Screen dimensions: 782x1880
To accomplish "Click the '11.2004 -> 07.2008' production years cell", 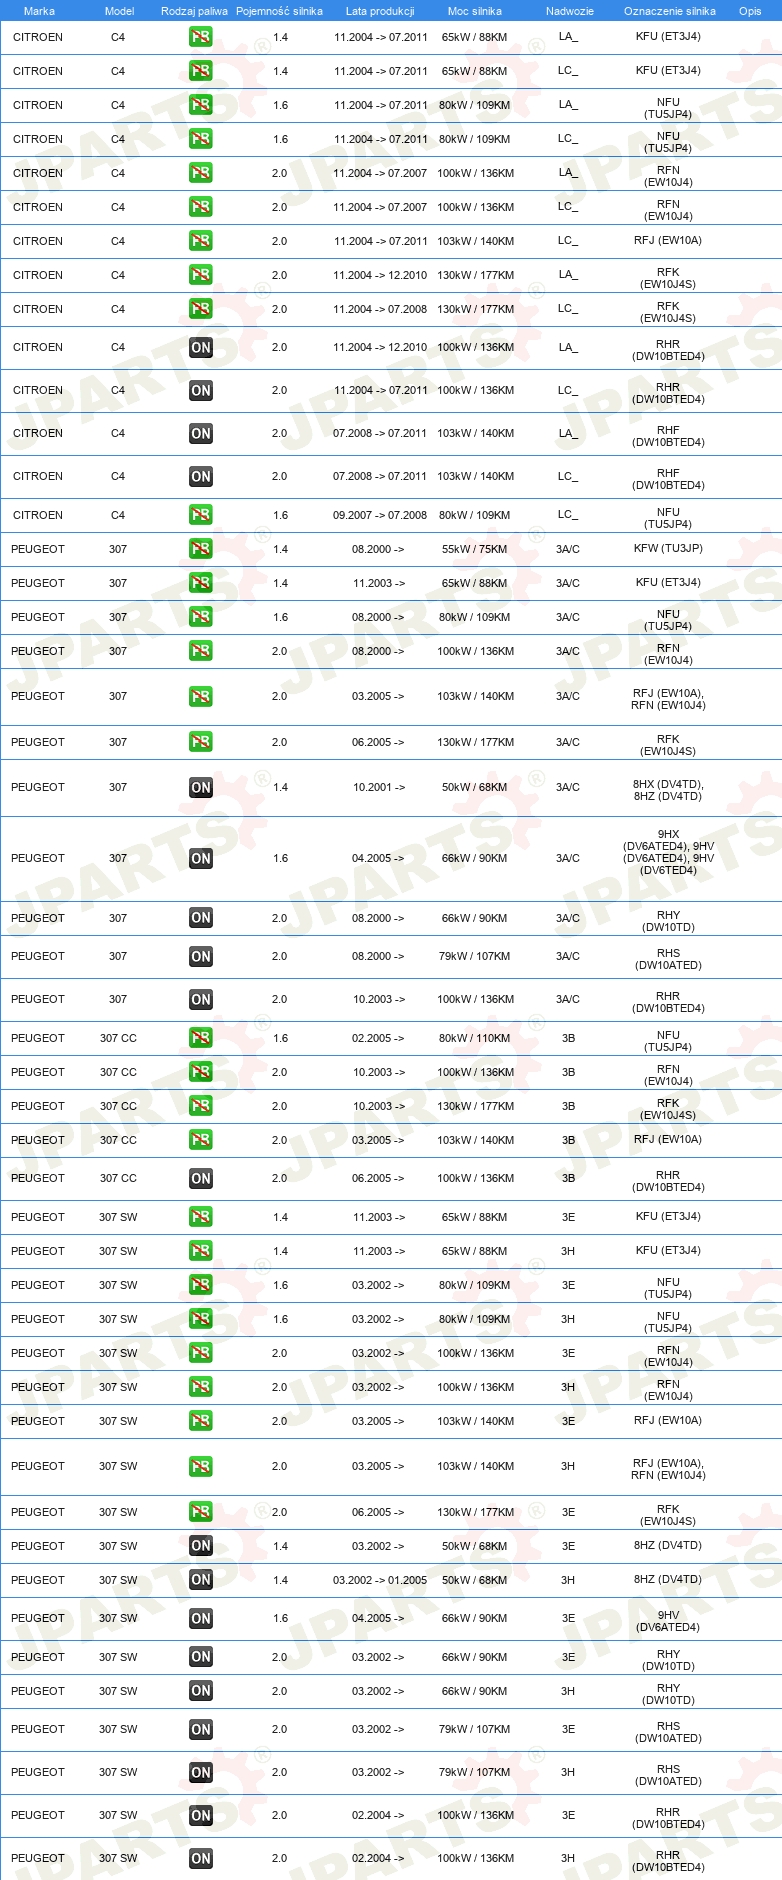I will pos(380,309).
